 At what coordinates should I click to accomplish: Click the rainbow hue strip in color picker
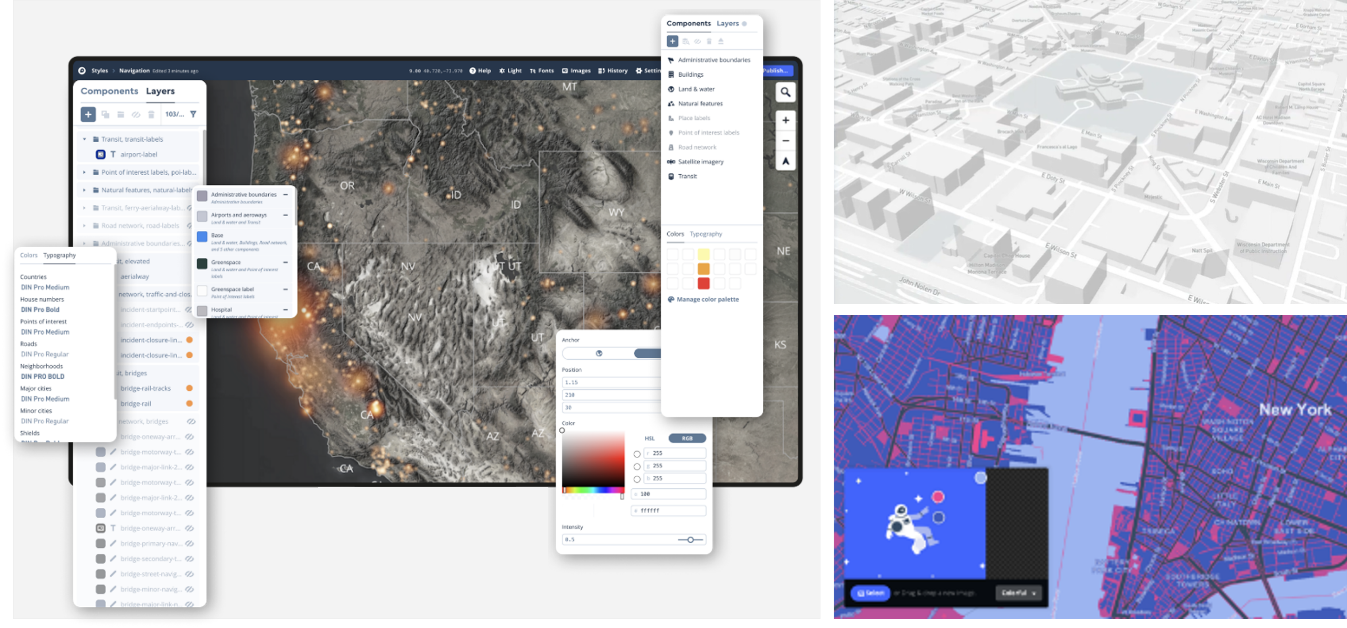tap(592, 490)
